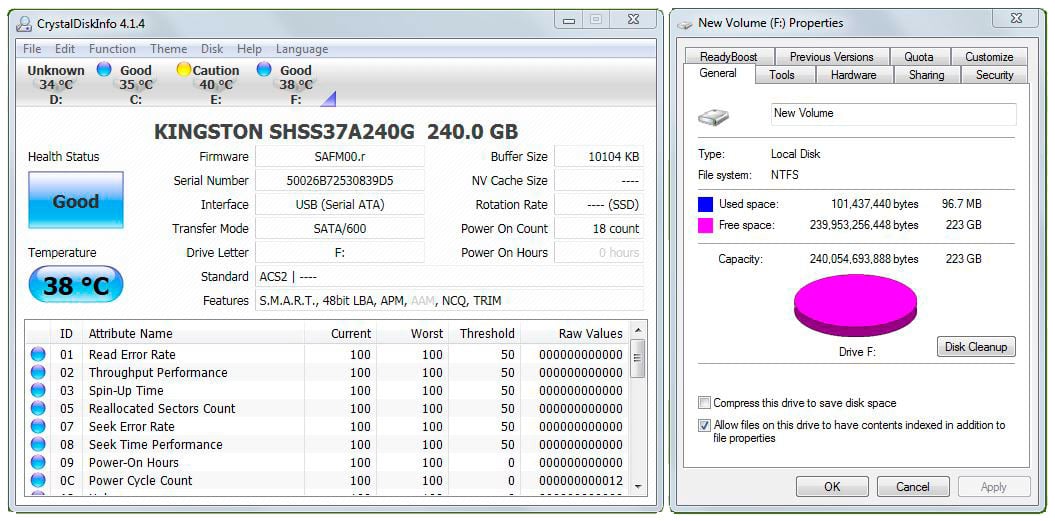Screen dimensions: 1055x521
Task: Click the blue Used space color swatch
Action: 705,203
